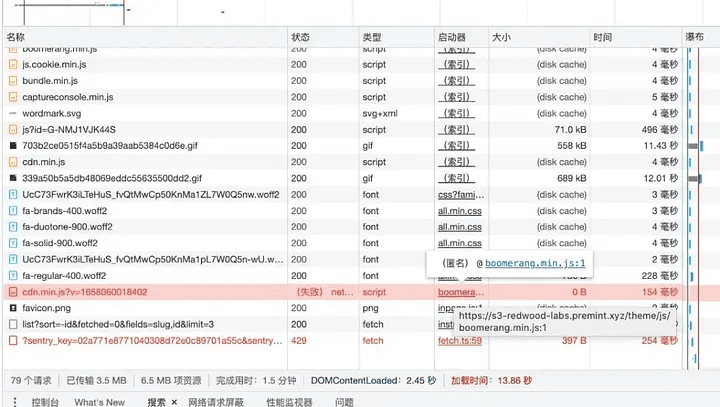Image resolution: width=720 pixels, height=407 pixels.
Task: Click the 558 kB size cell
Action: (x=572, y=146)
